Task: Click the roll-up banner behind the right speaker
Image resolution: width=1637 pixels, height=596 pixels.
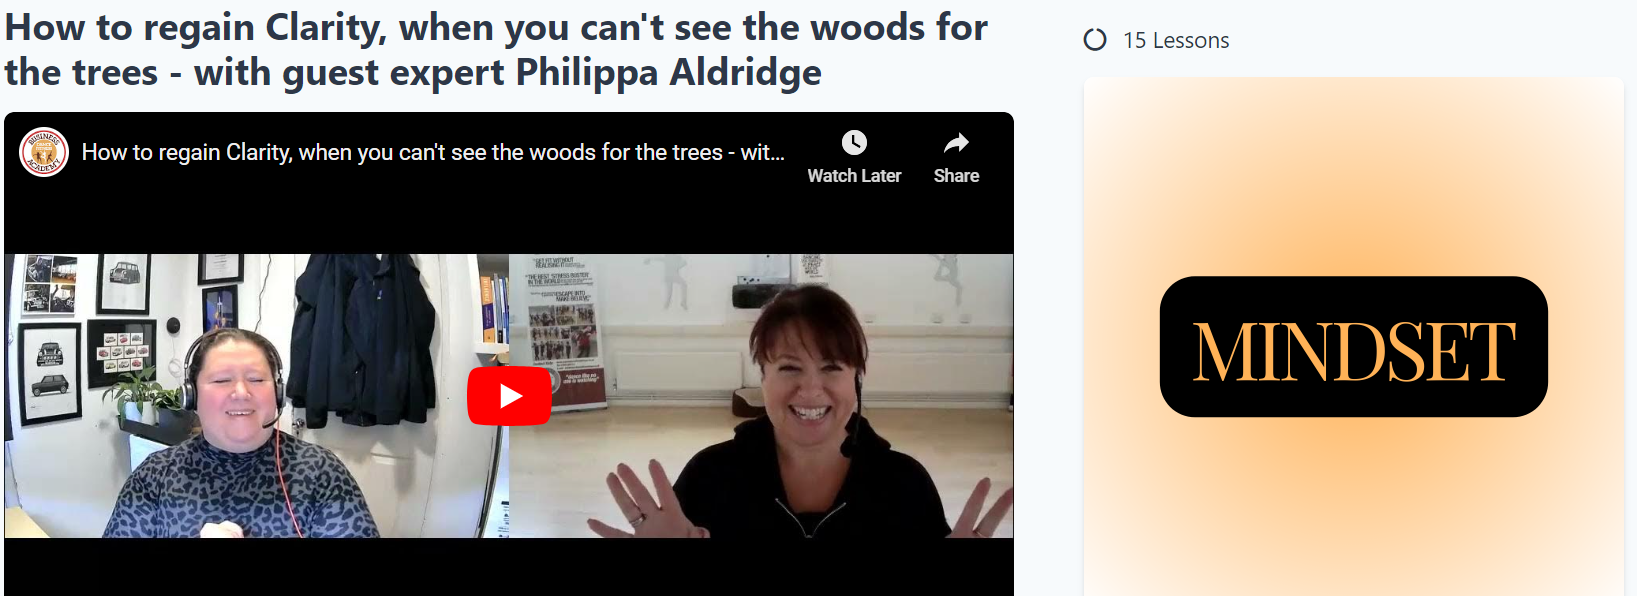Action: (x=563, y=332)
